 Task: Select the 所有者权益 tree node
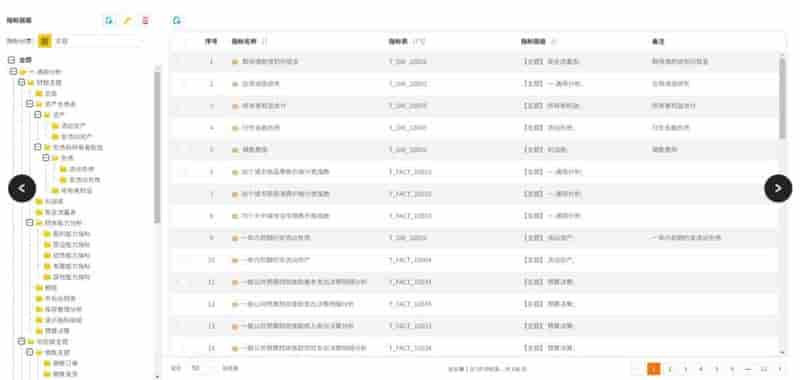point(77,190)
